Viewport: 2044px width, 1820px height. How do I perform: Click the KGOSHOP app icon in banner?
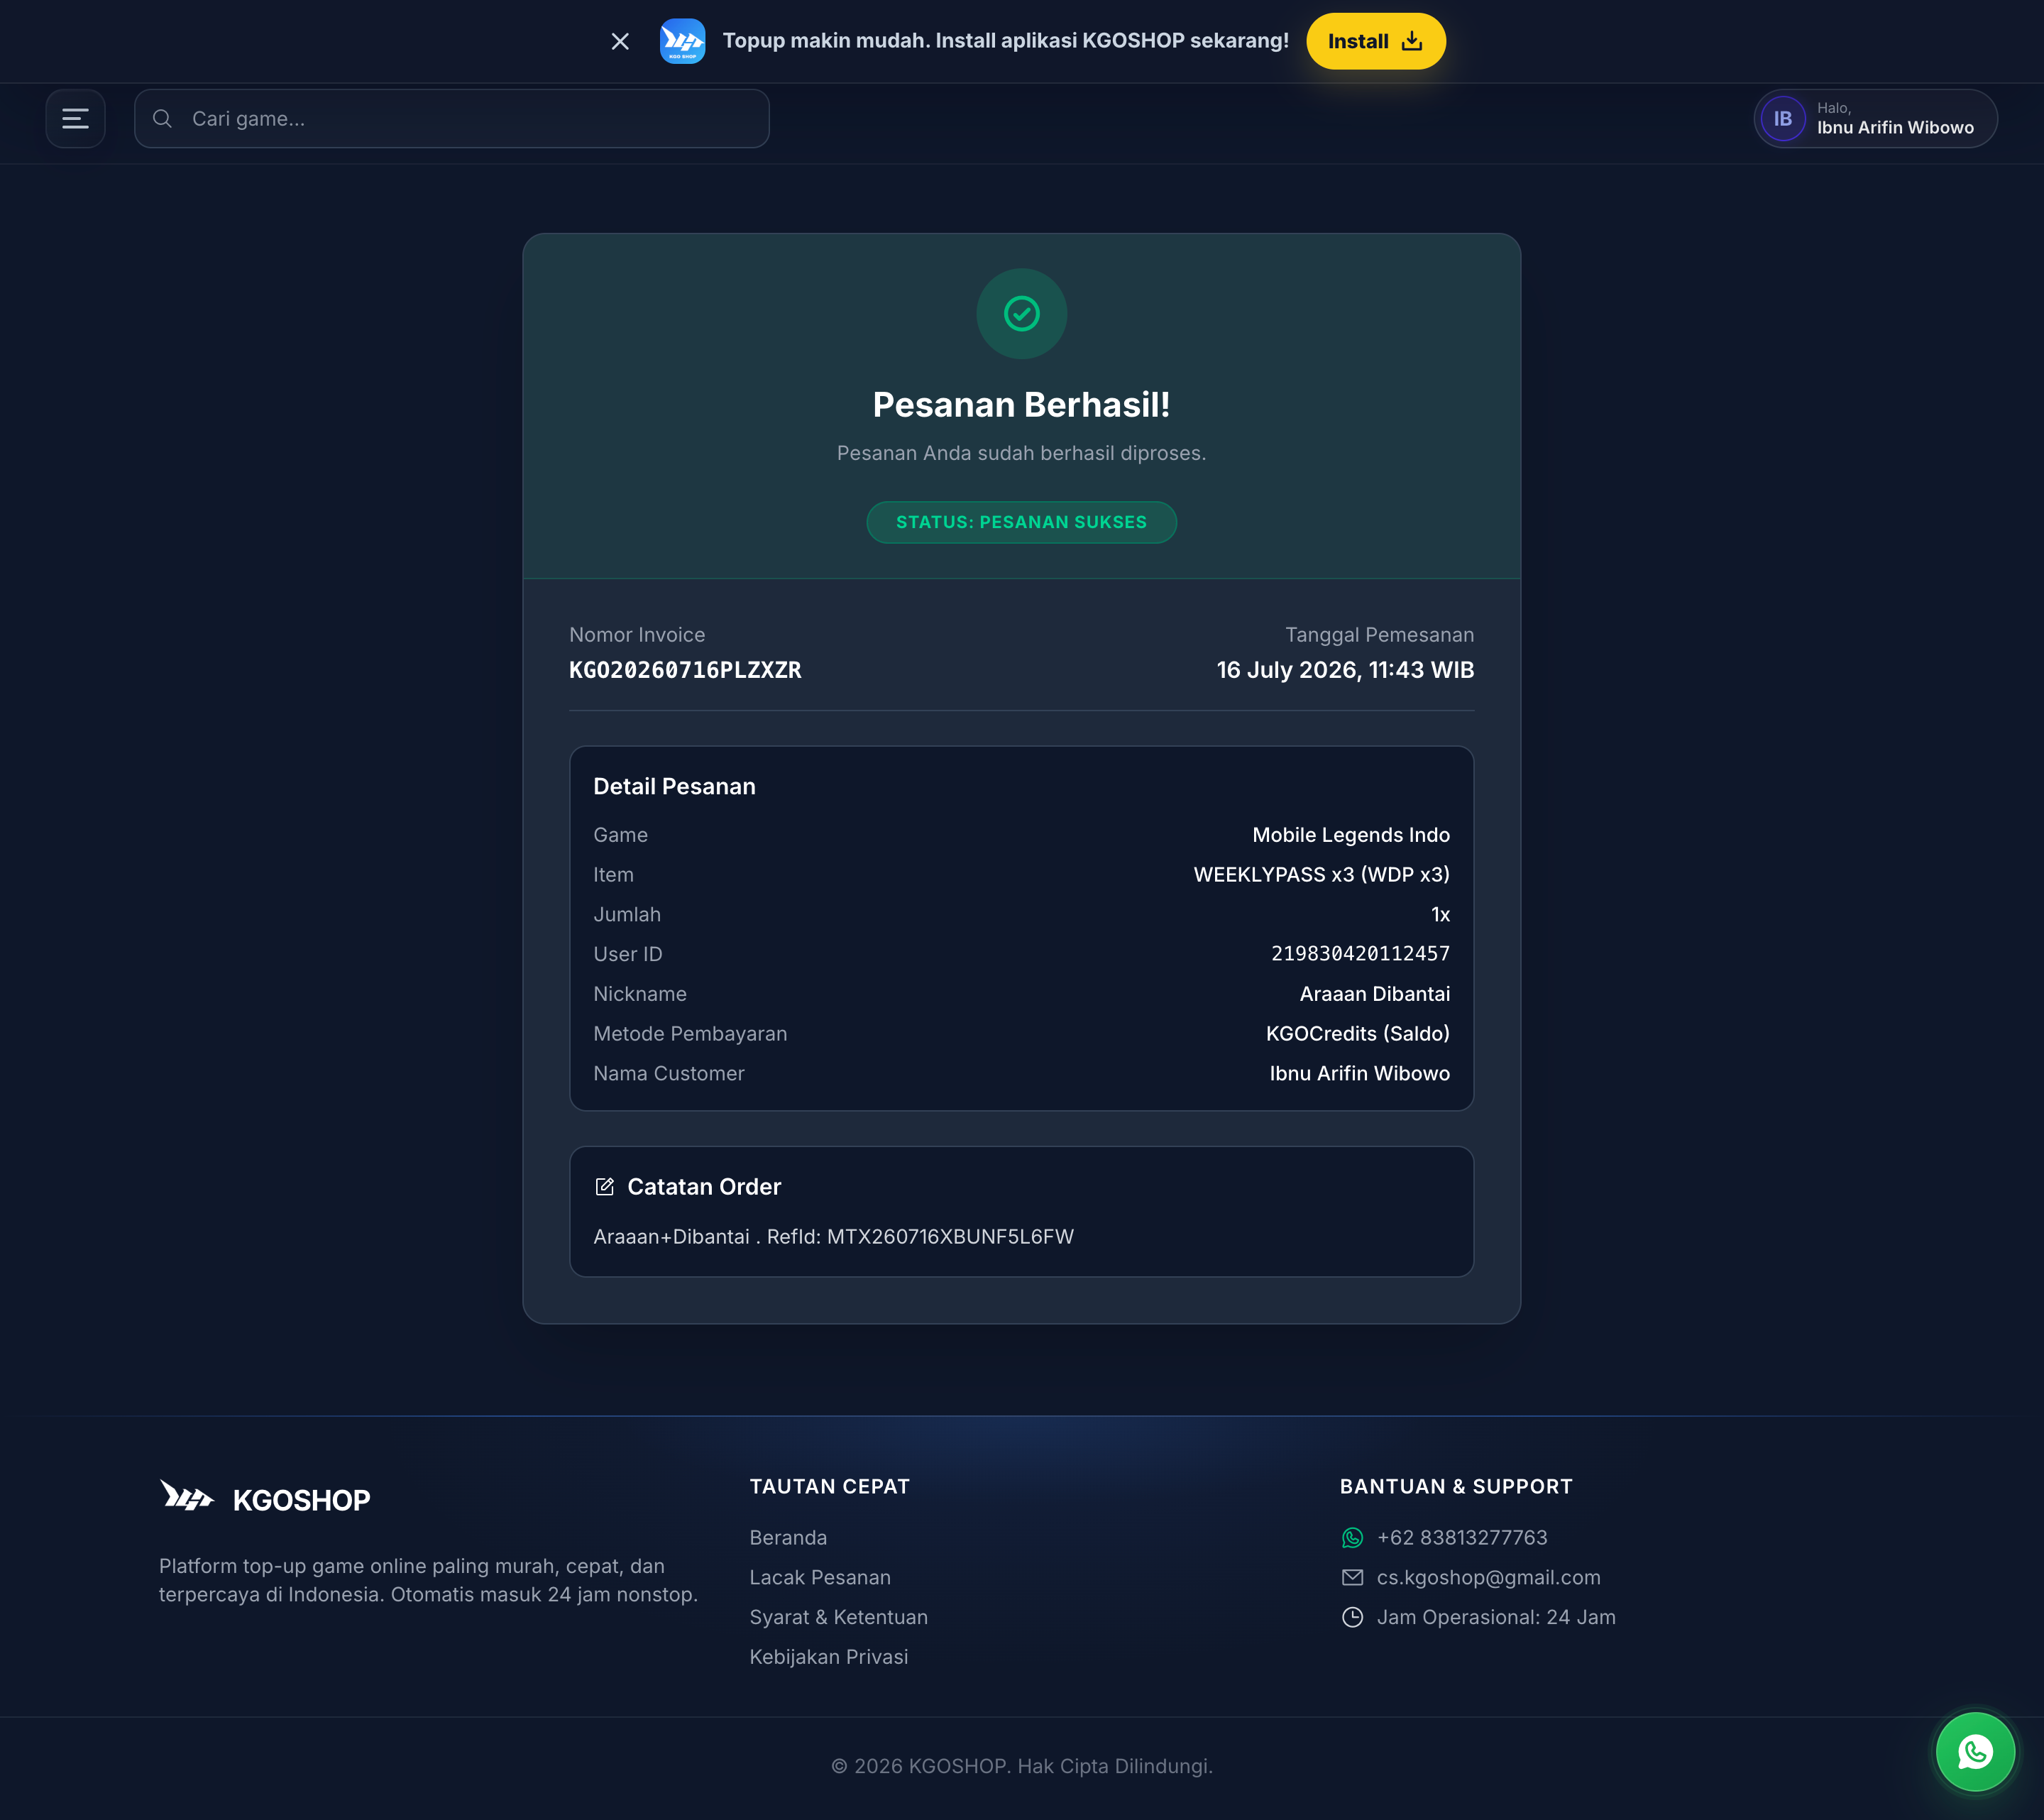pos(682,41)
